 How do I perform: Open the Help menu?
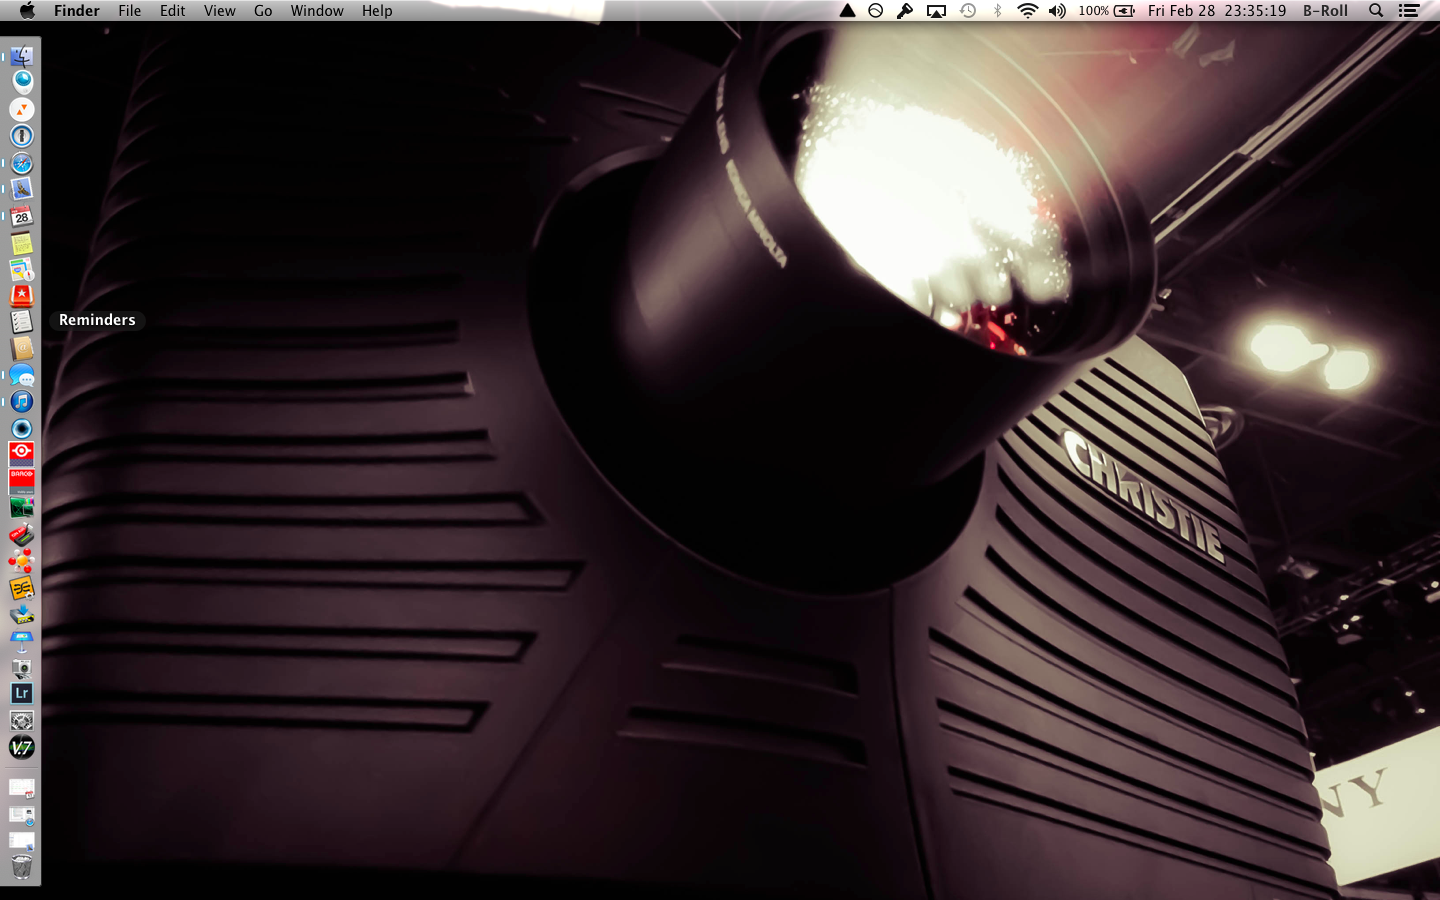pyautogui.click(x=377, y=11)
